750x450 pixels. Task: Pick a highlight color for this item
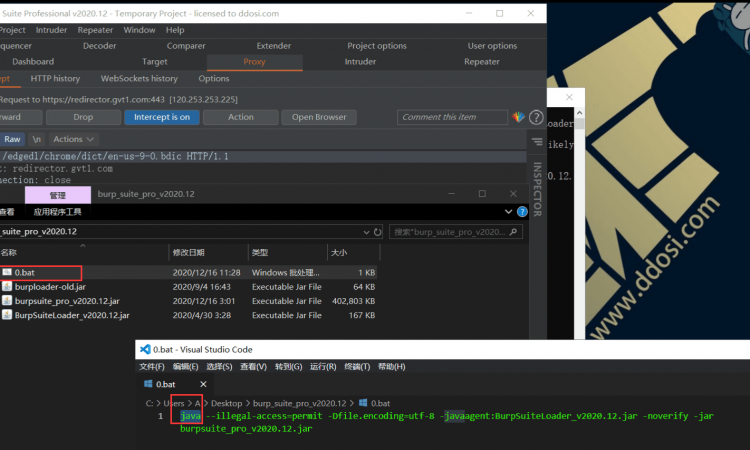(x=518, y=117)
